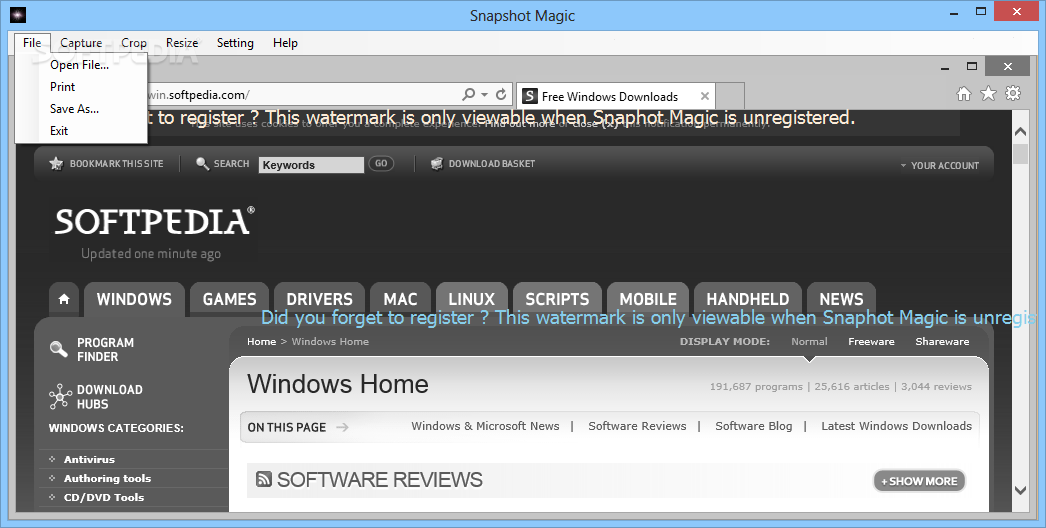Click the vertical scrollbar thumb
The height and width of the screenshot is (528, 1046).
(x=1021, y=153)
